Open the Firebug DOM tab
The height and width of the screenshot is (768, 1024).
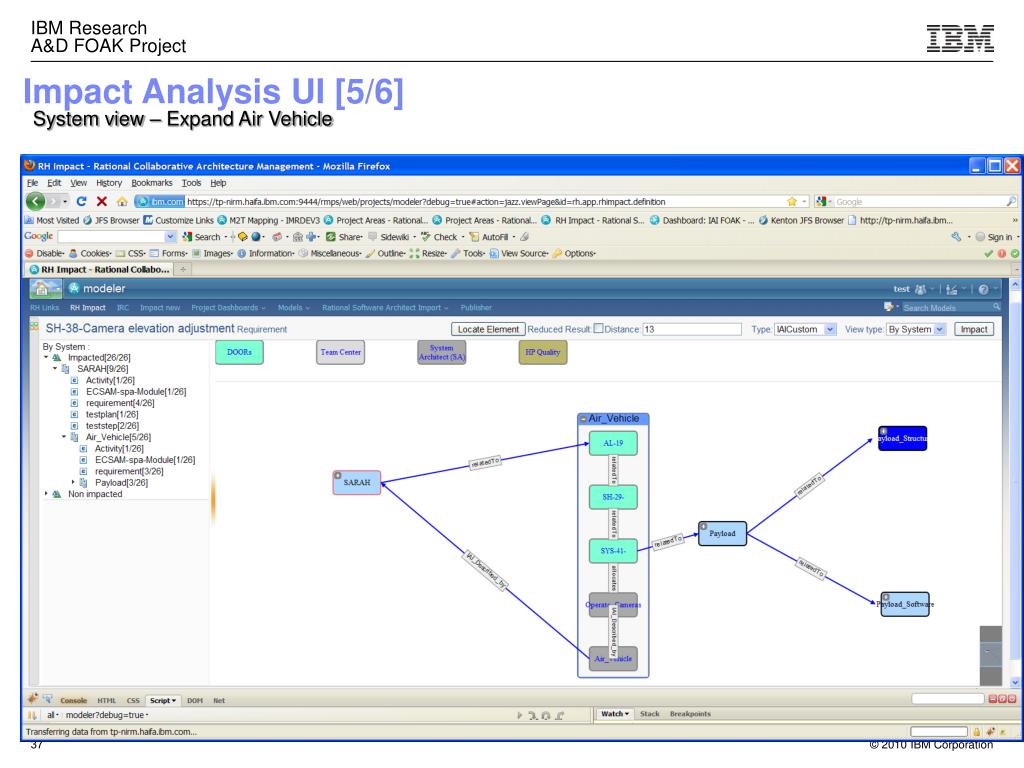[195, 700]
